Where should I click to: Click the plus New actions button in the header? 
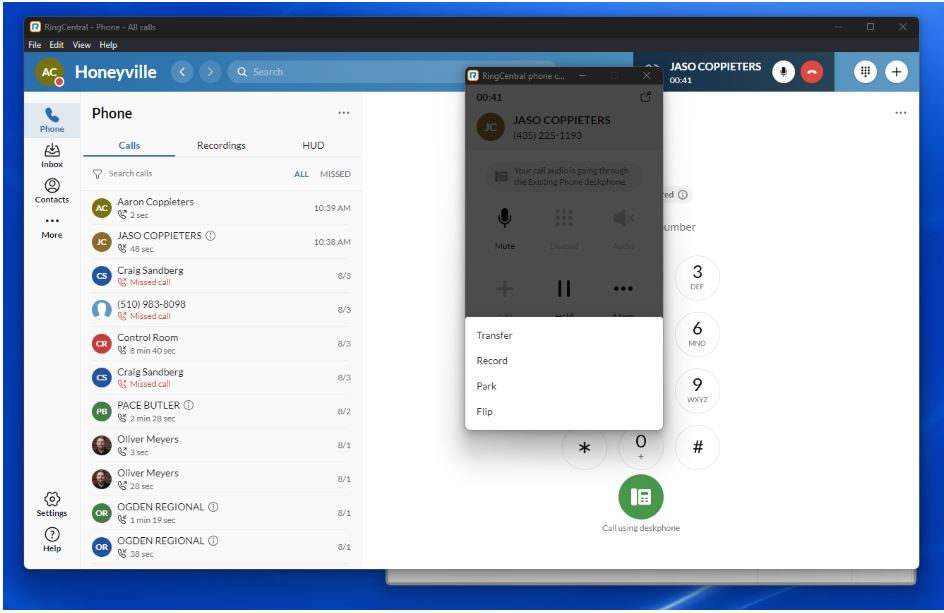896,72
